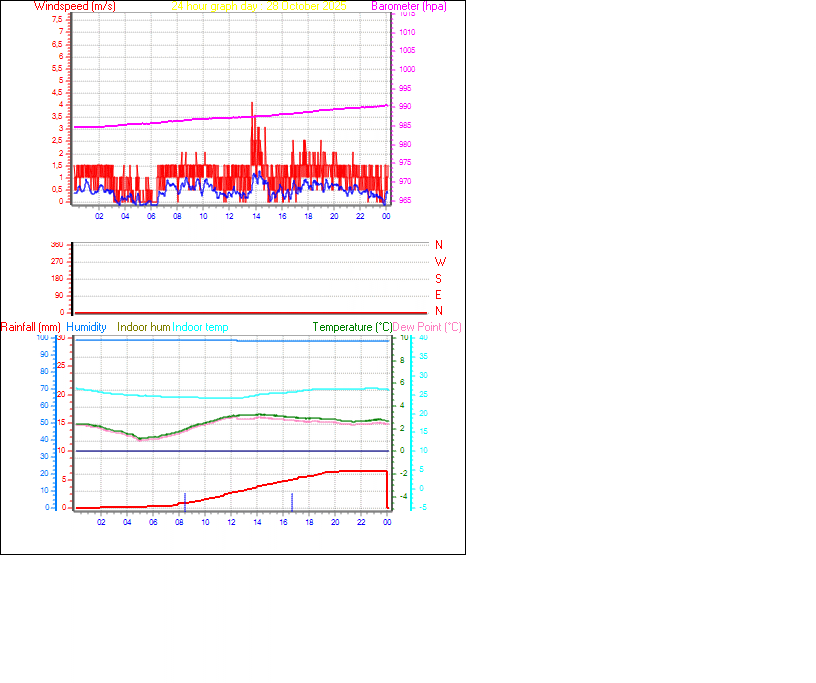The image size is (816, 683).
Task: Click the Windspeed (m/s) legend label
Action: click(75, 6)
